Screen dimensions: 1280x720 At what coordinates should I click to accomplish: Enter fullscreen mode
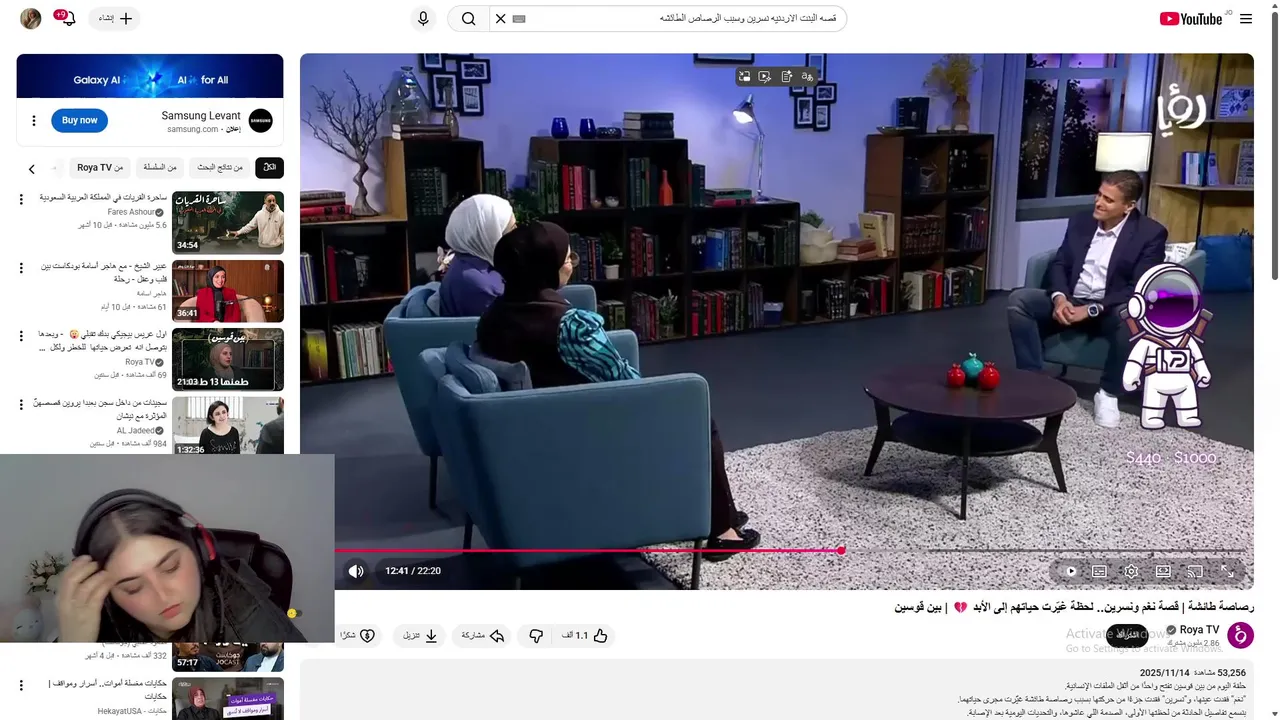1227,571
